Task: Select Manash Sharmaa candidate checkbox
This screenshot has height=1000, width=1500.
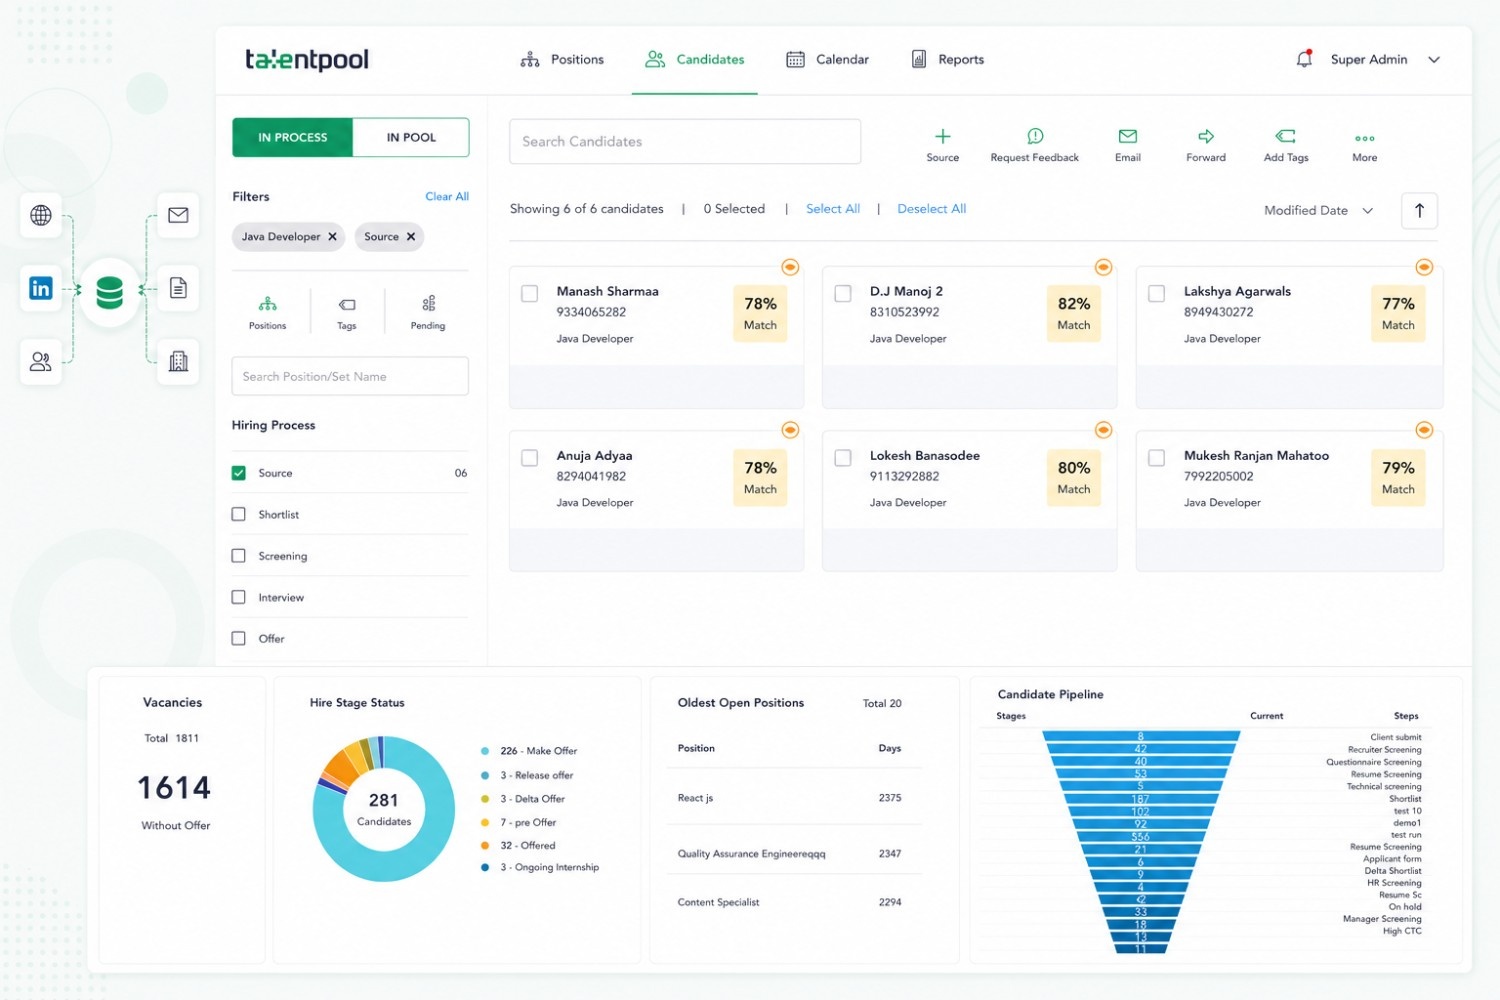Action: tap(530, 293)
